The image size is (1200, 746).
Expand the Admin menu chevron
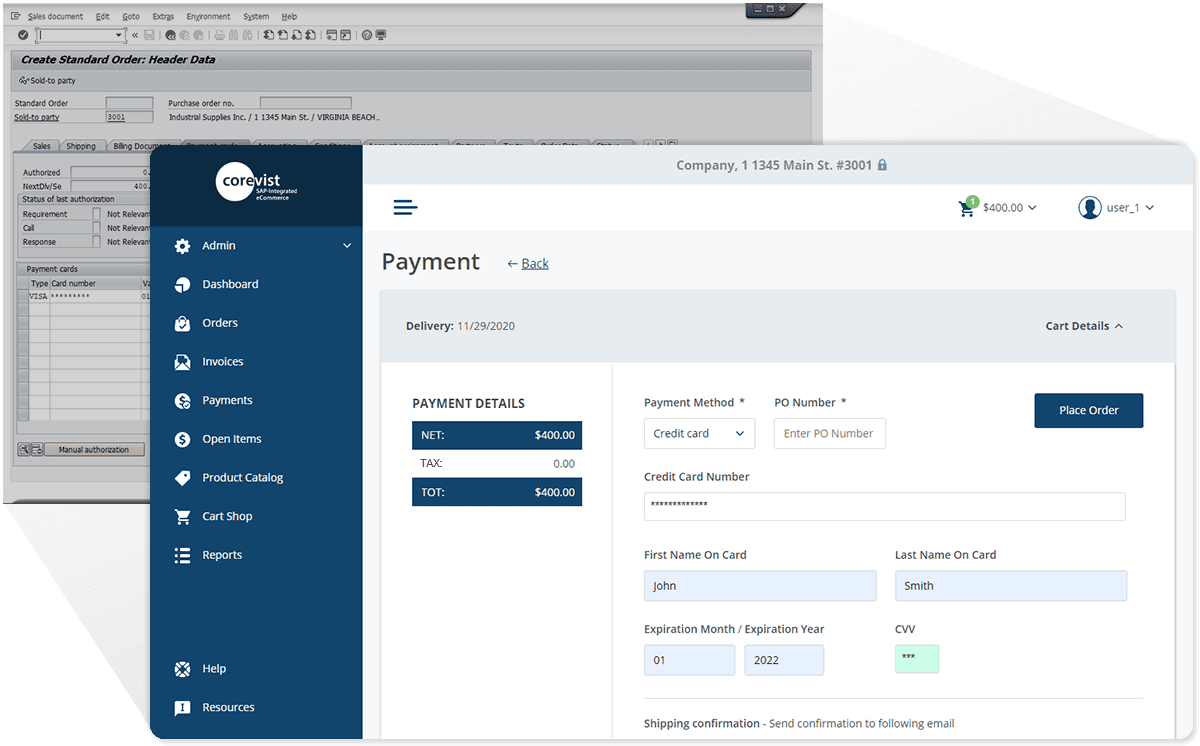pyautogui.click(x=347, y=246)
